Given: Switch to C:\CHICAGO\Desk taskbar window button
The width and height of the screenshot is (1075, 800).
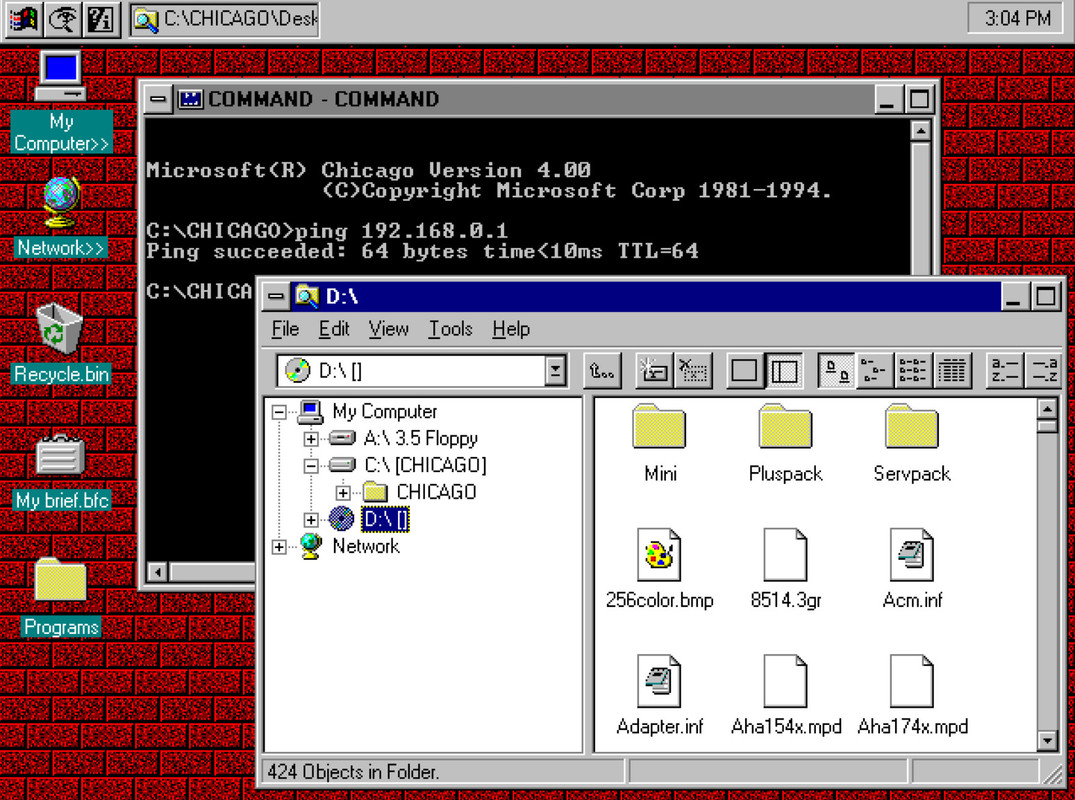Looking at the screenshot, I should (225, 19).
